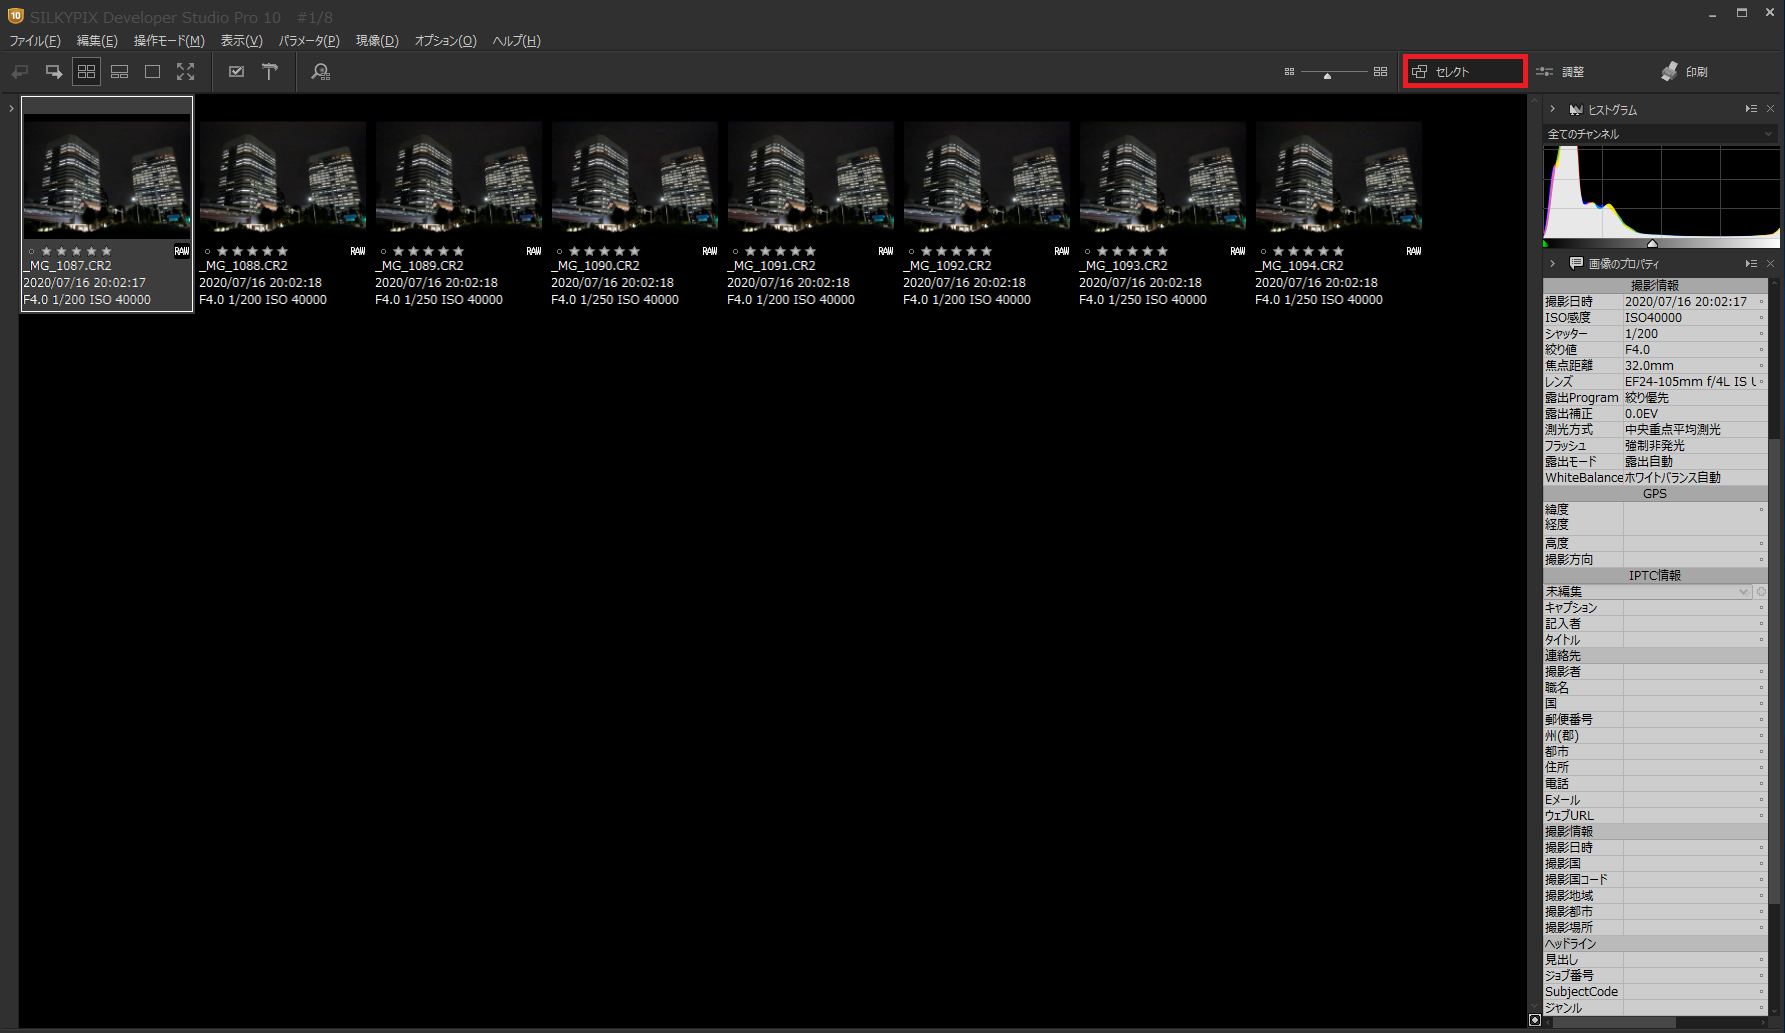Switch to thumbnail grid display mode
The image size is (1785, 1033).
[x=86, y=72]
